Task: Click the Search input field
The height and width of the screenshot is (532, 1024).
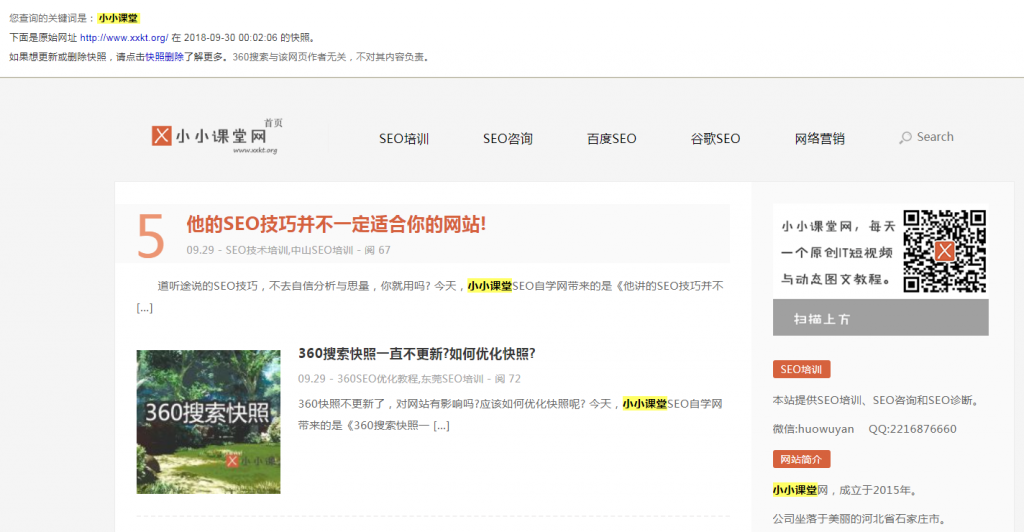Action: 935,137
